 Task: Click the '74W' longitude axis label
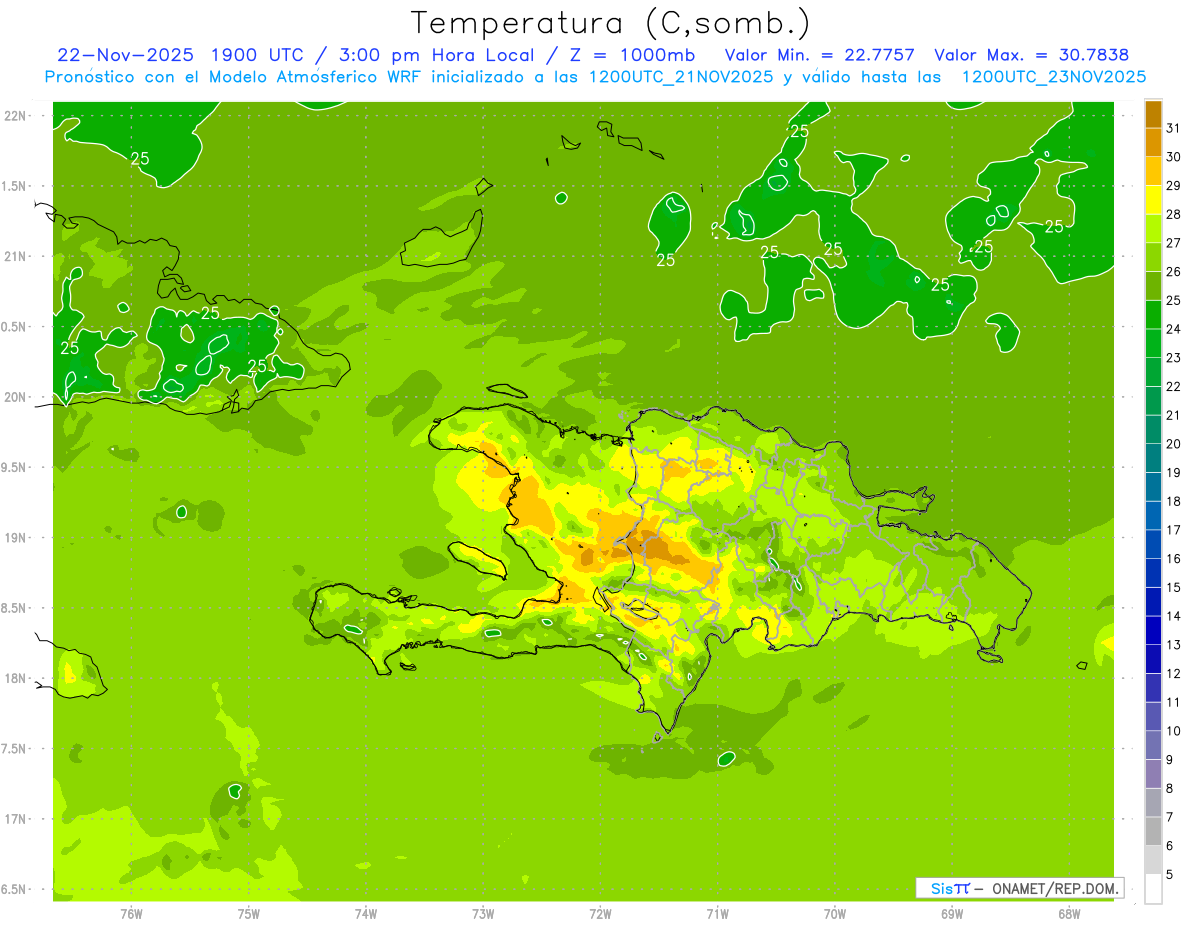366,914
